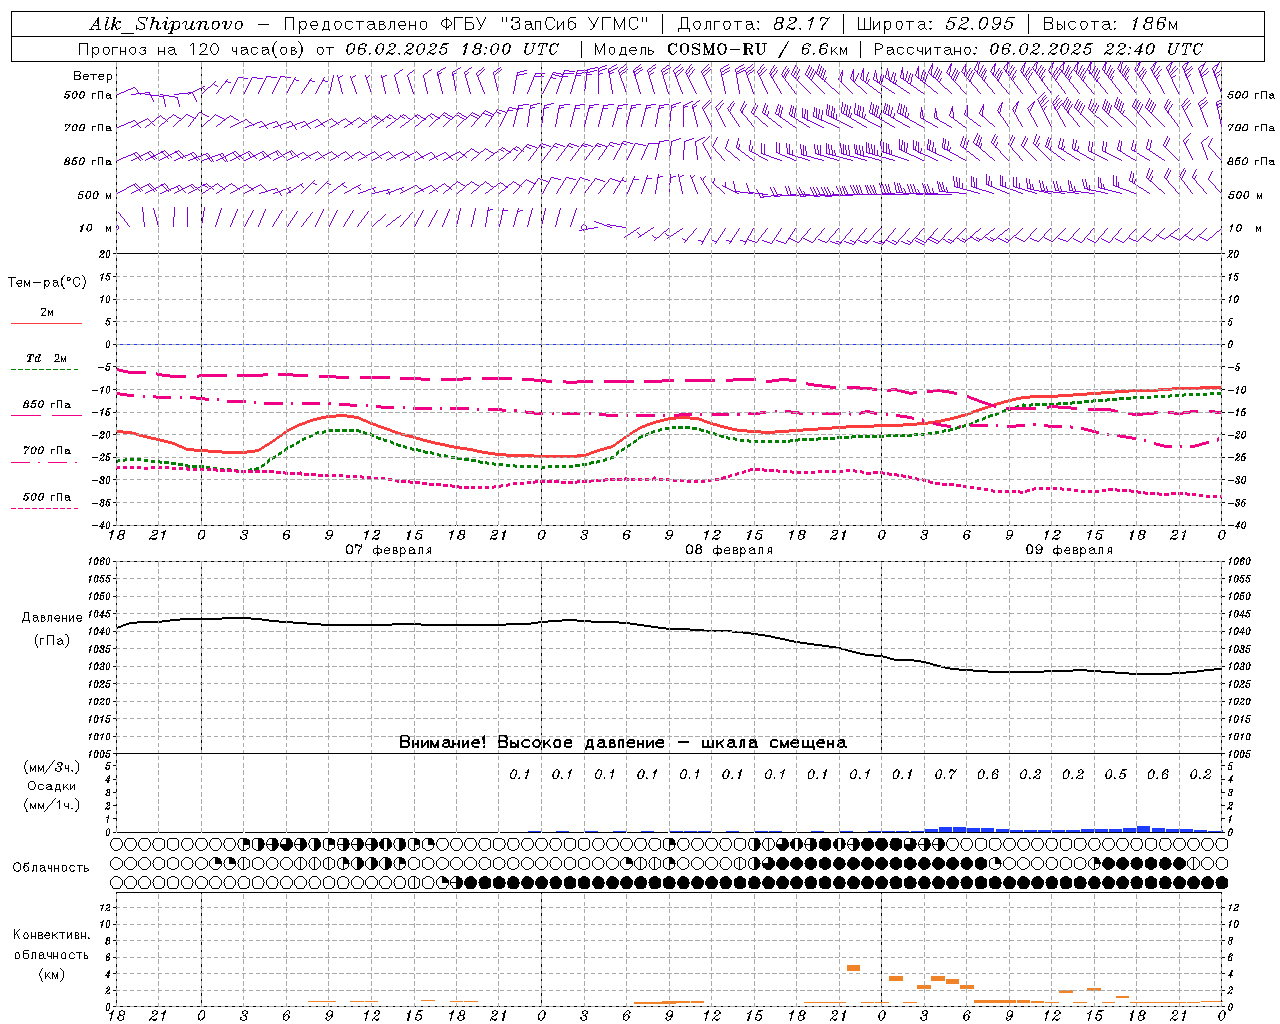This screenshot has width=1280, height=1024.
Task: Click the "Ветер" wind panel label
Action: pyautogui.click(x=93, y=76)
